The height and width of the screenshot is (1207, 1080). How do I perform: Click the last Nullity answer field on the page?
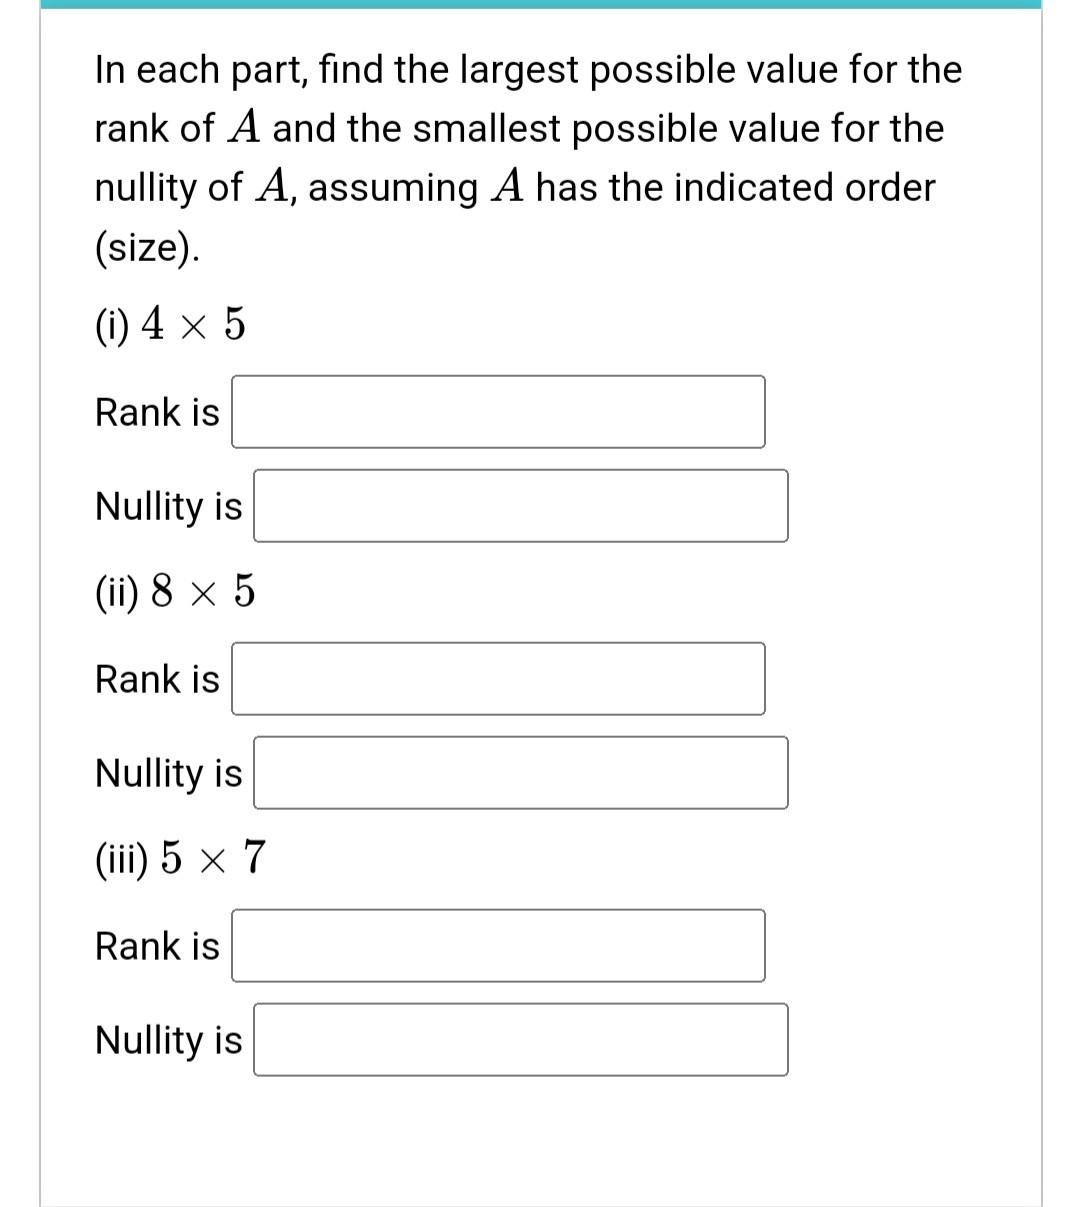click(x=520, y=1040)
